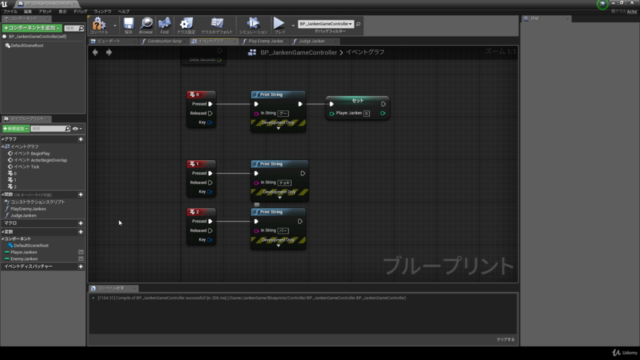
Task: Click Player Janken value field on Set node
Action: 367,113
